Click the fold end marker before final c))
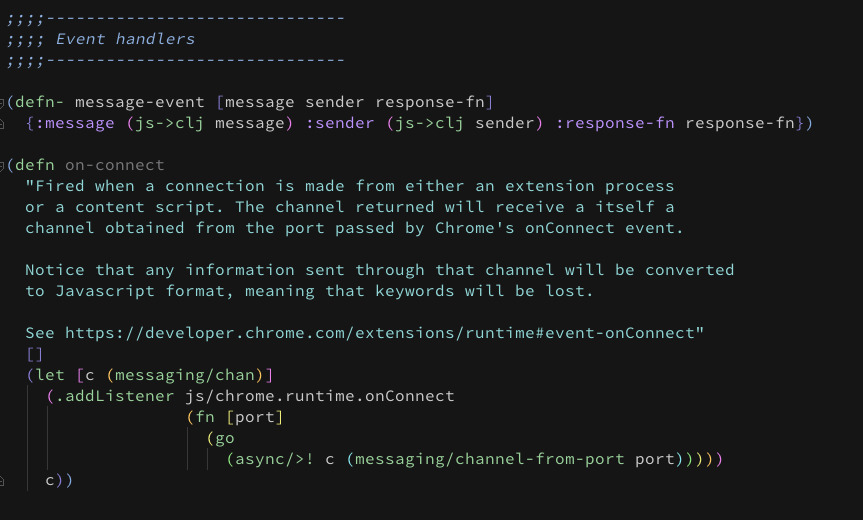Viewport: 863px width, 520px height. tap(4, 481)
